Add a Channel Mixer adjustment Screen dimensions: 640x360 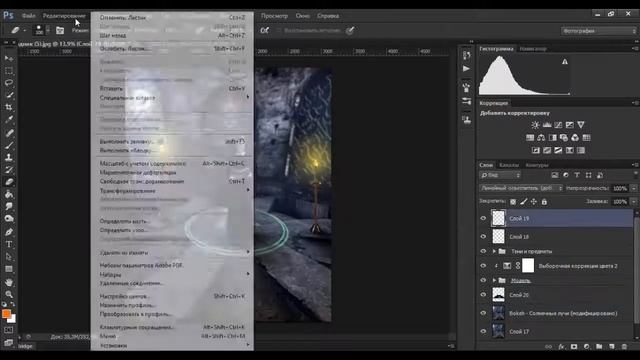point(575,138)
